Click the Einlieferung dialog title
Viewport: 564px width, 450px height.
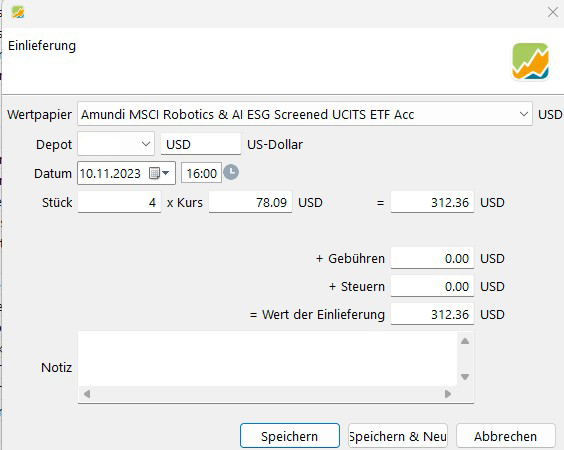click(x=42, y=46)
